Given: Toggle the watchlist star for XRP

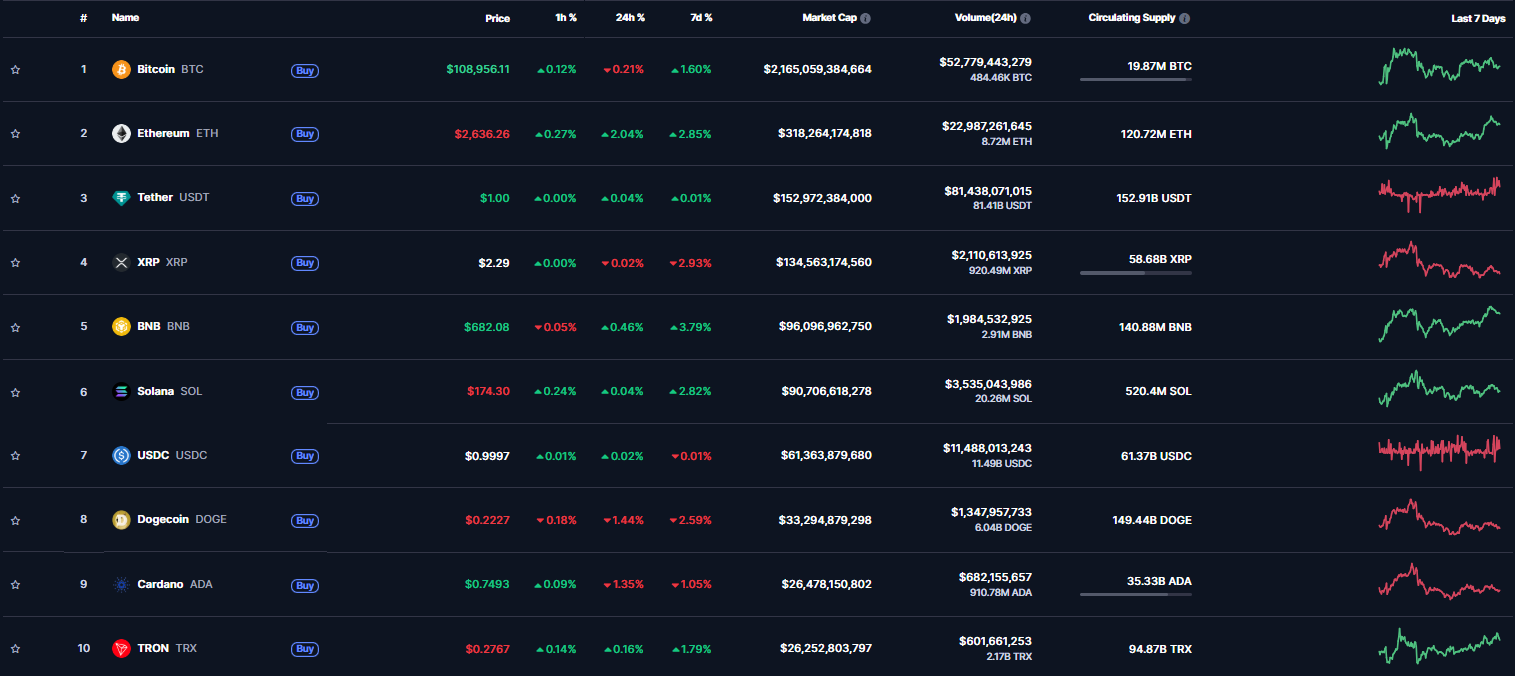Looking at the screenshot, I should 15,263.
